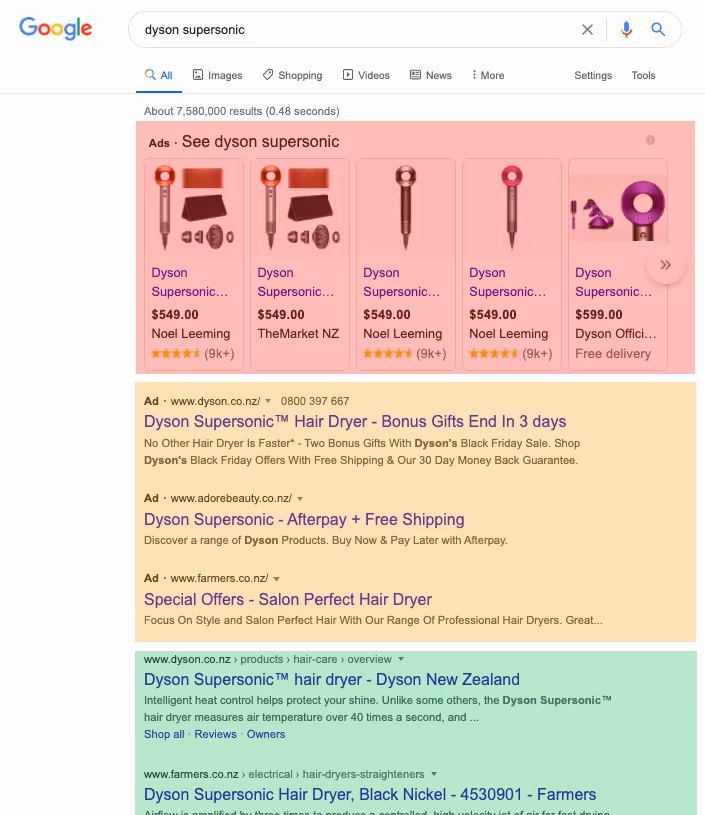Click the Reviews link under the Dyson result
705x815 pixels.
215,734
